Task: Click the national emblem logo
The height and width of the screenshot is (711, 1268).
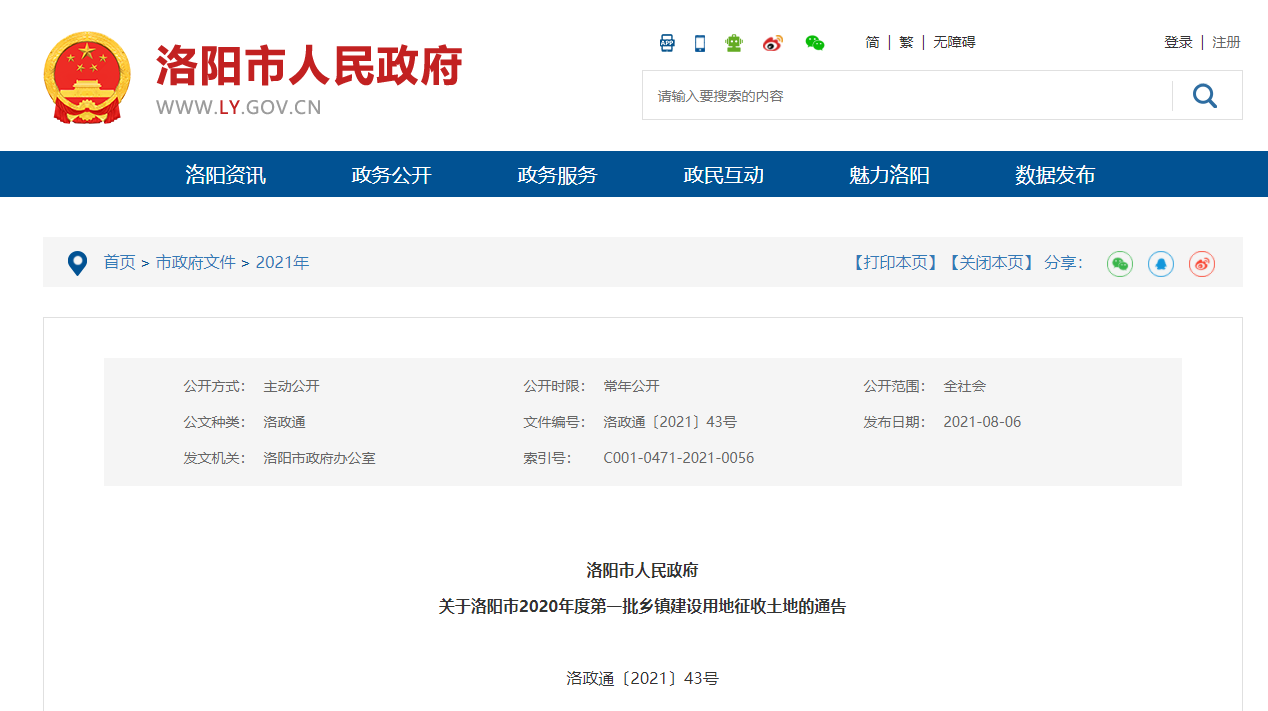Action: click(x=87, y=77)
